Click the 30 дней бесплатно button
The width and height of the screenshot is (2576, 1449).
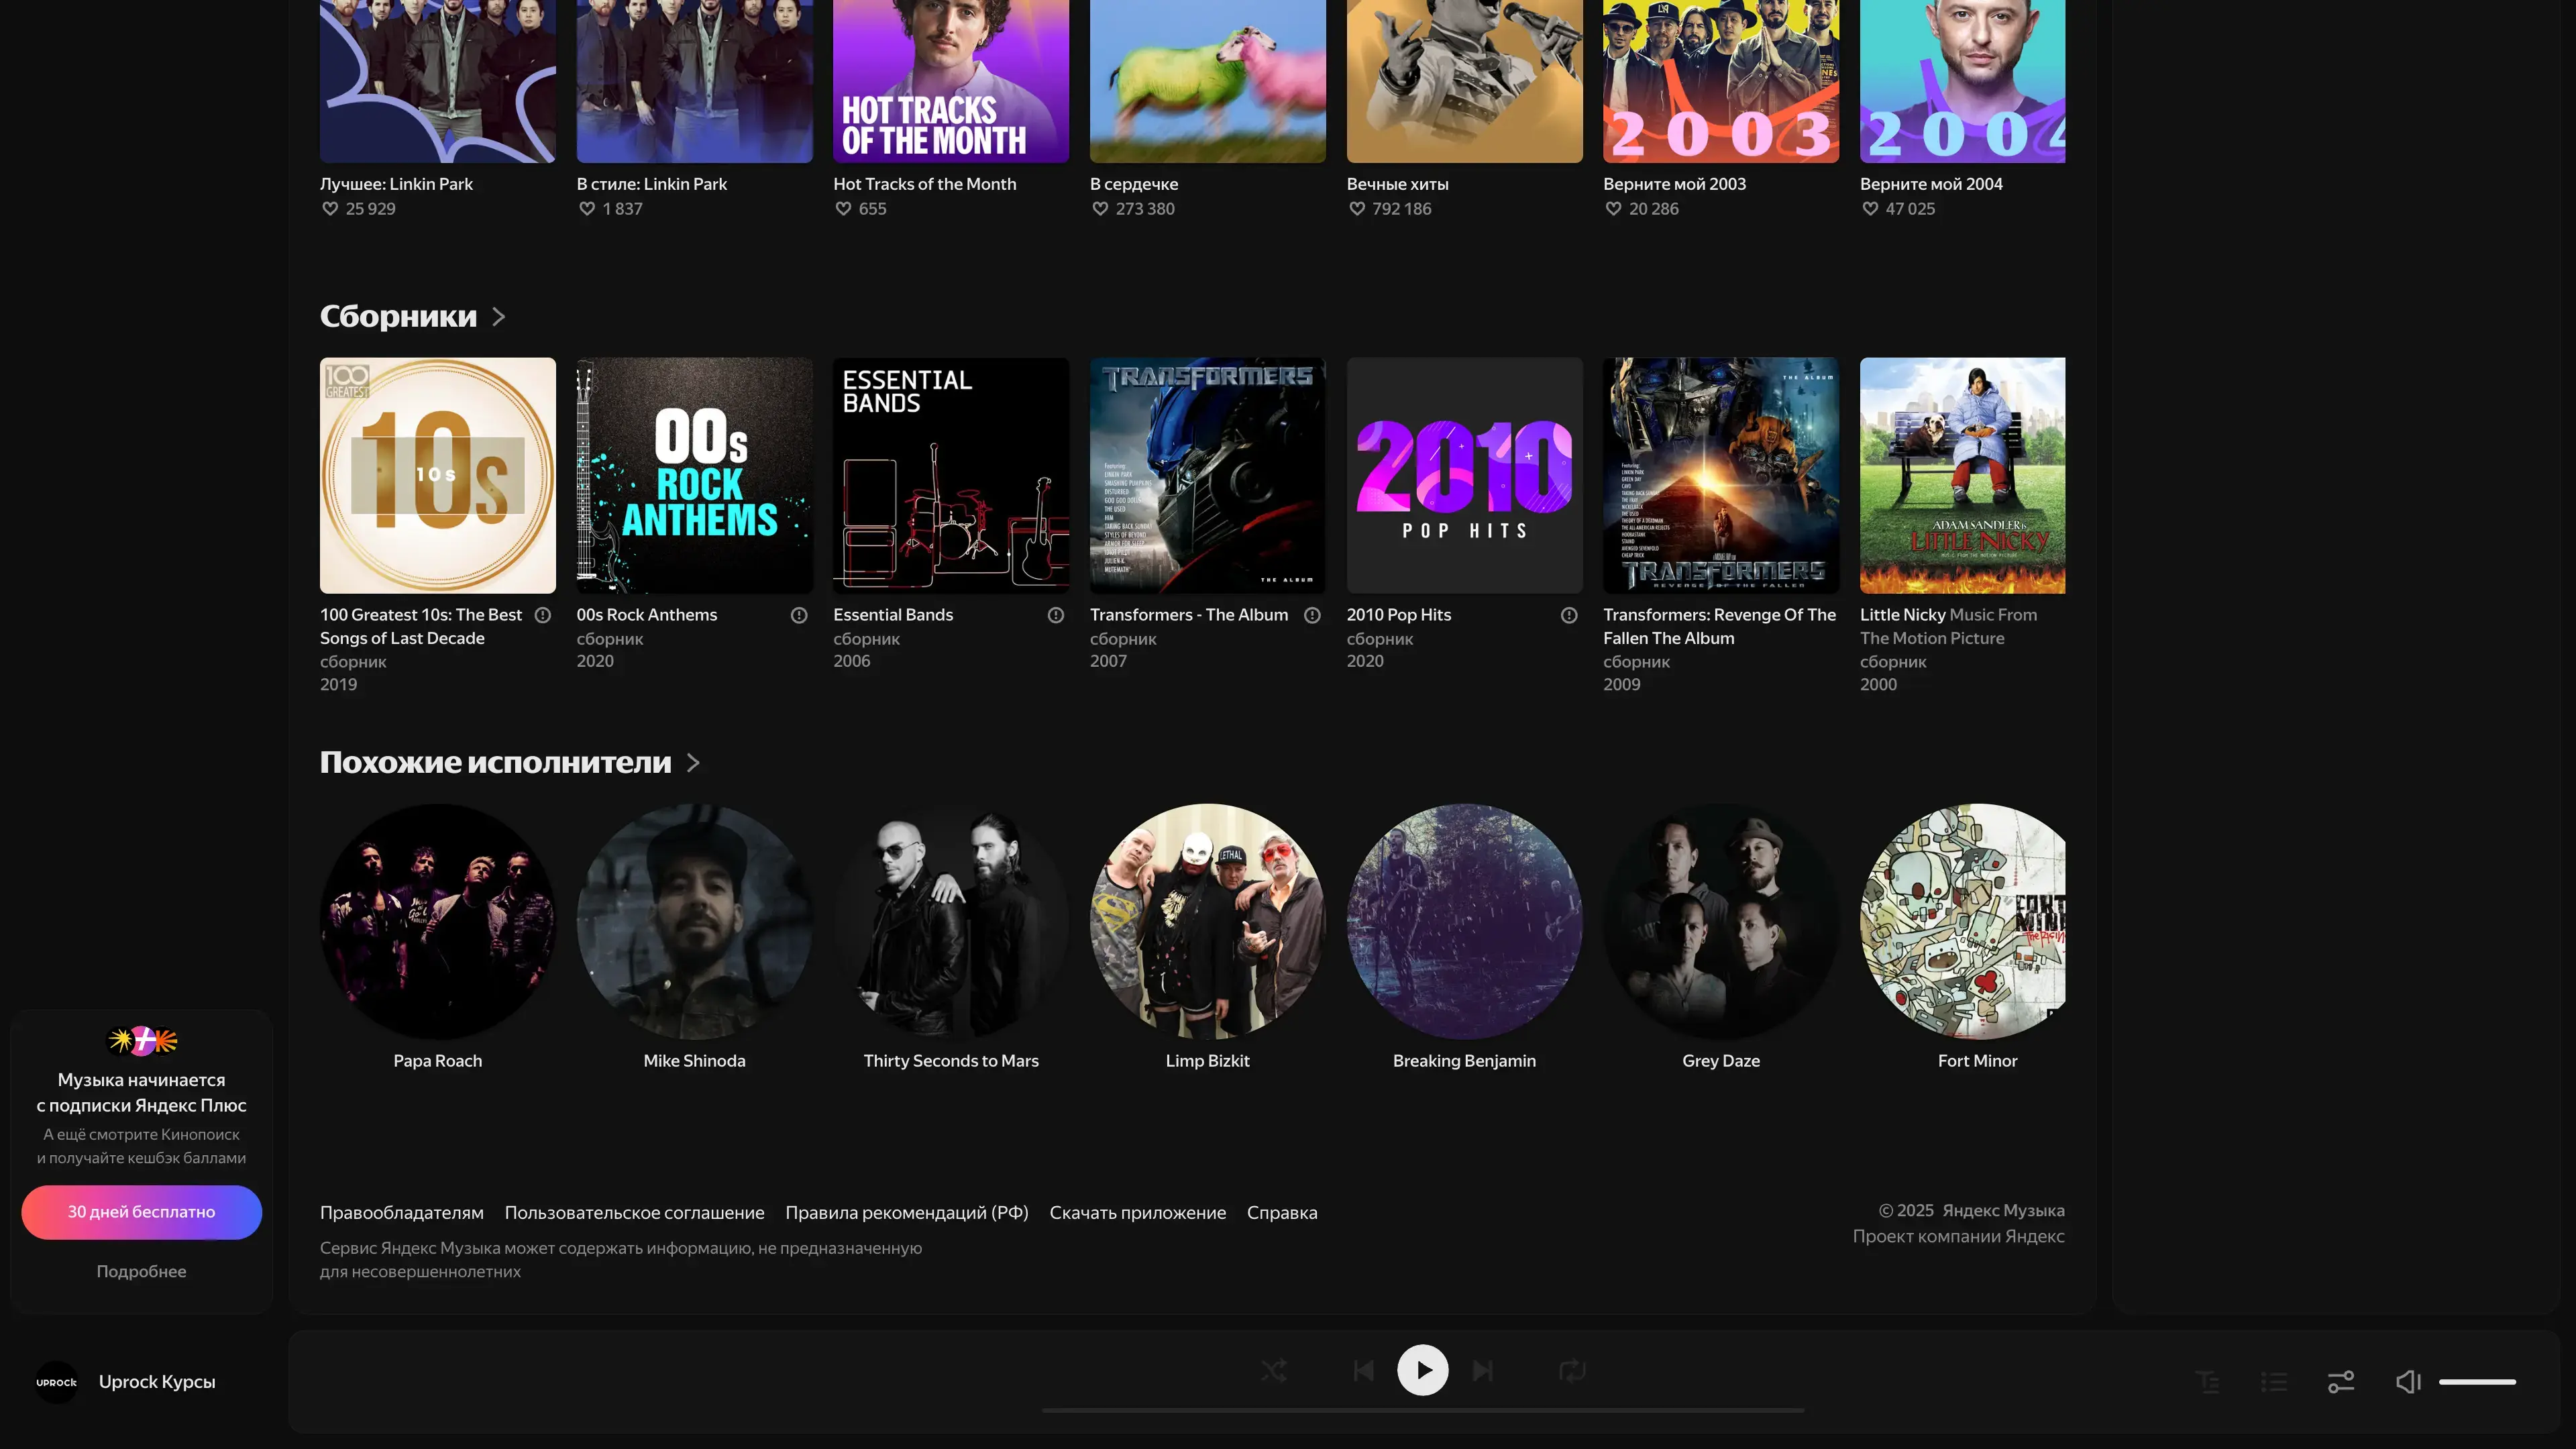tap(141, 1211)
